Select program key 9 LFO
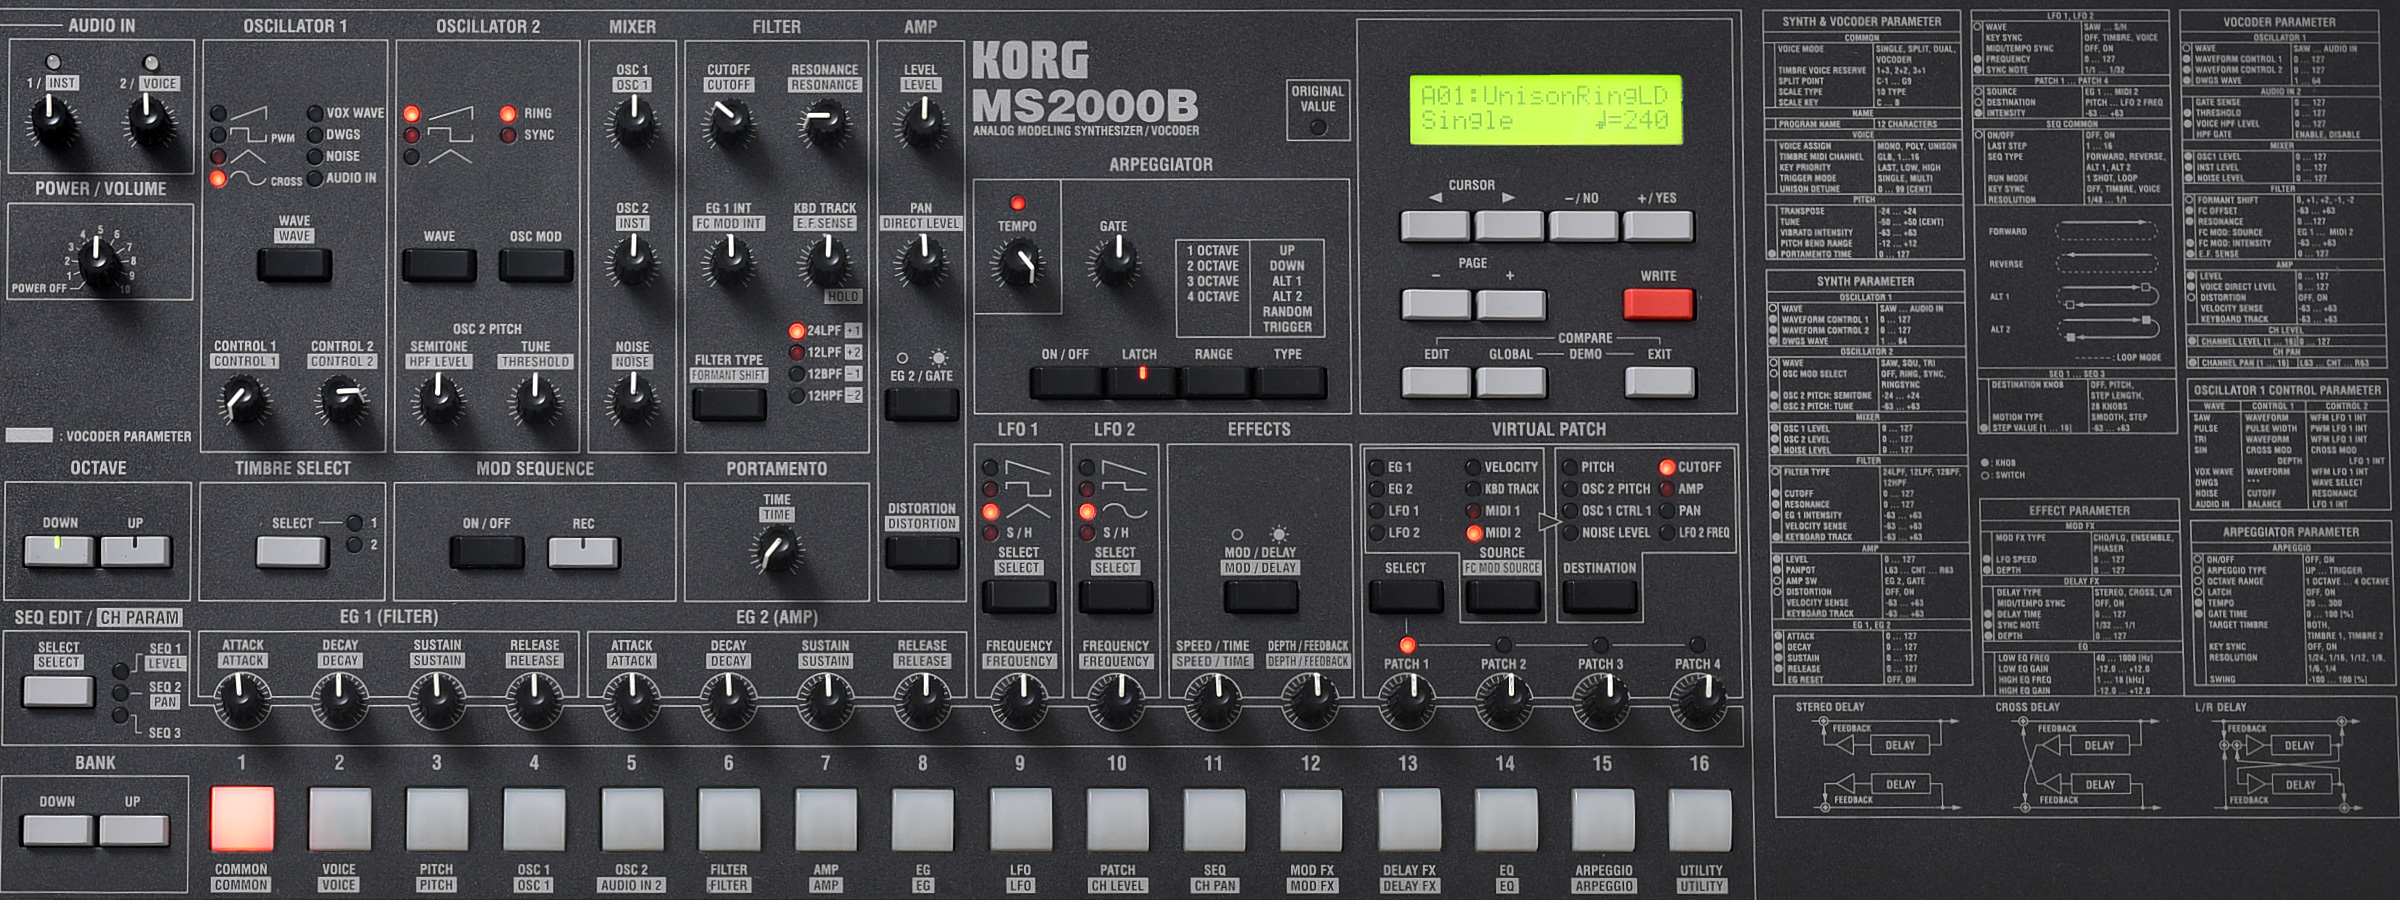This screenshot has height=900, width=2400. pos(1020,819)
